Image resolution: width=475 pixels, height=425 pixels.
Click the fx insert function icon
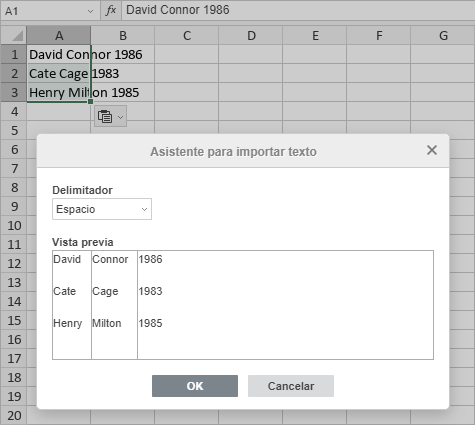coord(111,10)
